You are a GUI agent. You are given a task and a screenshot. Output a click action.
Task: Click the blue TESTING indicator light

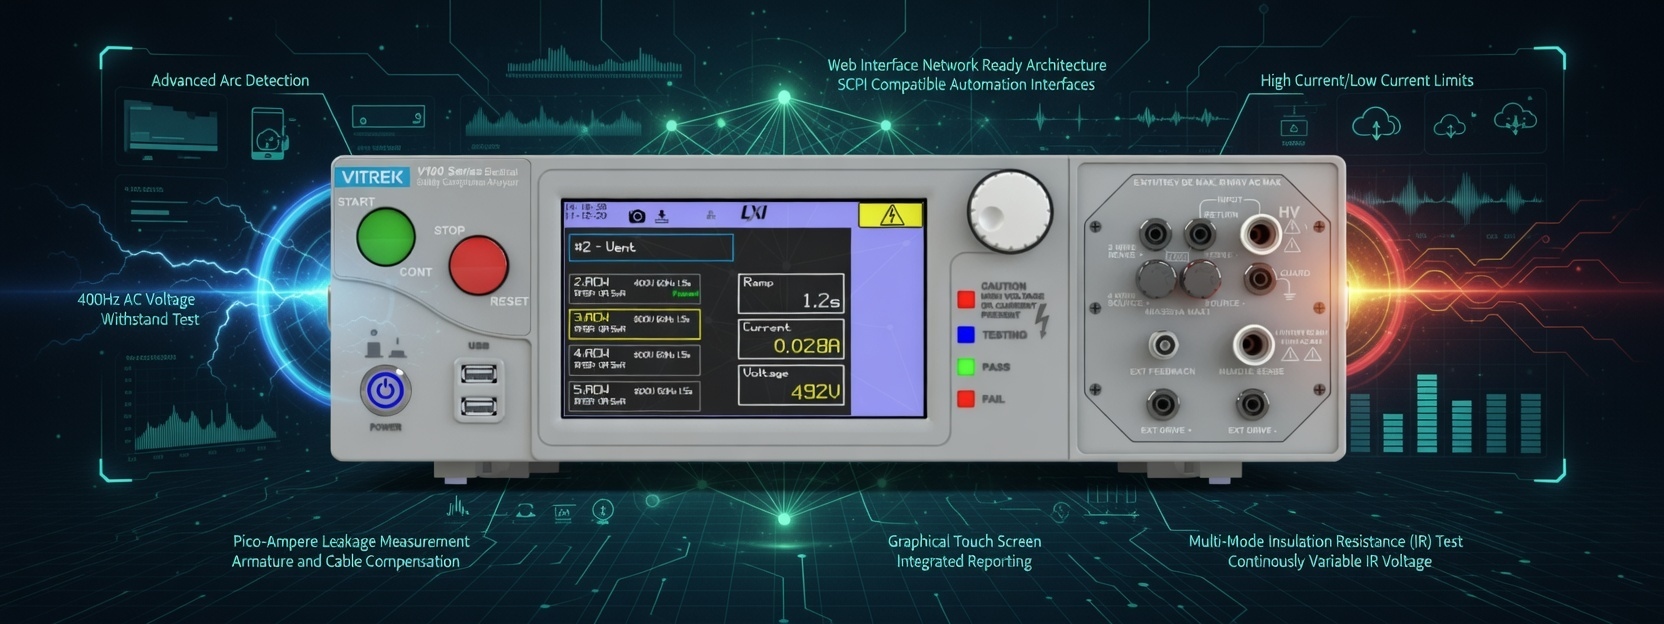click(x=966, y=335)
